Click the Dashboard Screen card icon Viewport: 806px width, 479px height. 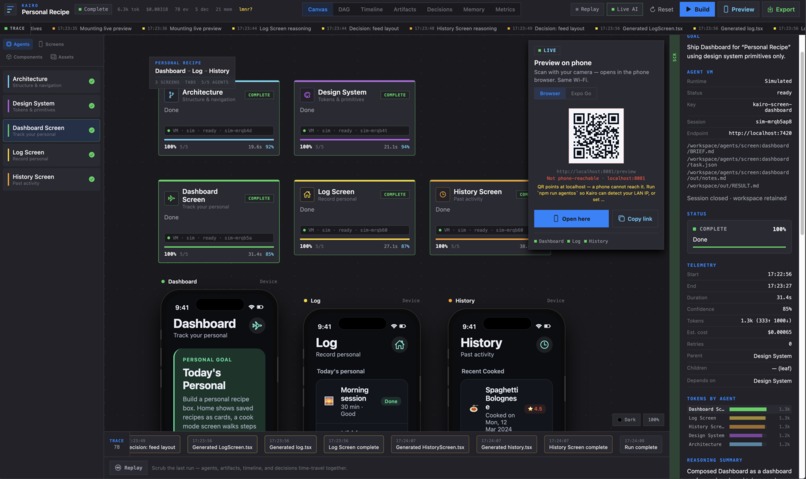(x=171, y=198)
